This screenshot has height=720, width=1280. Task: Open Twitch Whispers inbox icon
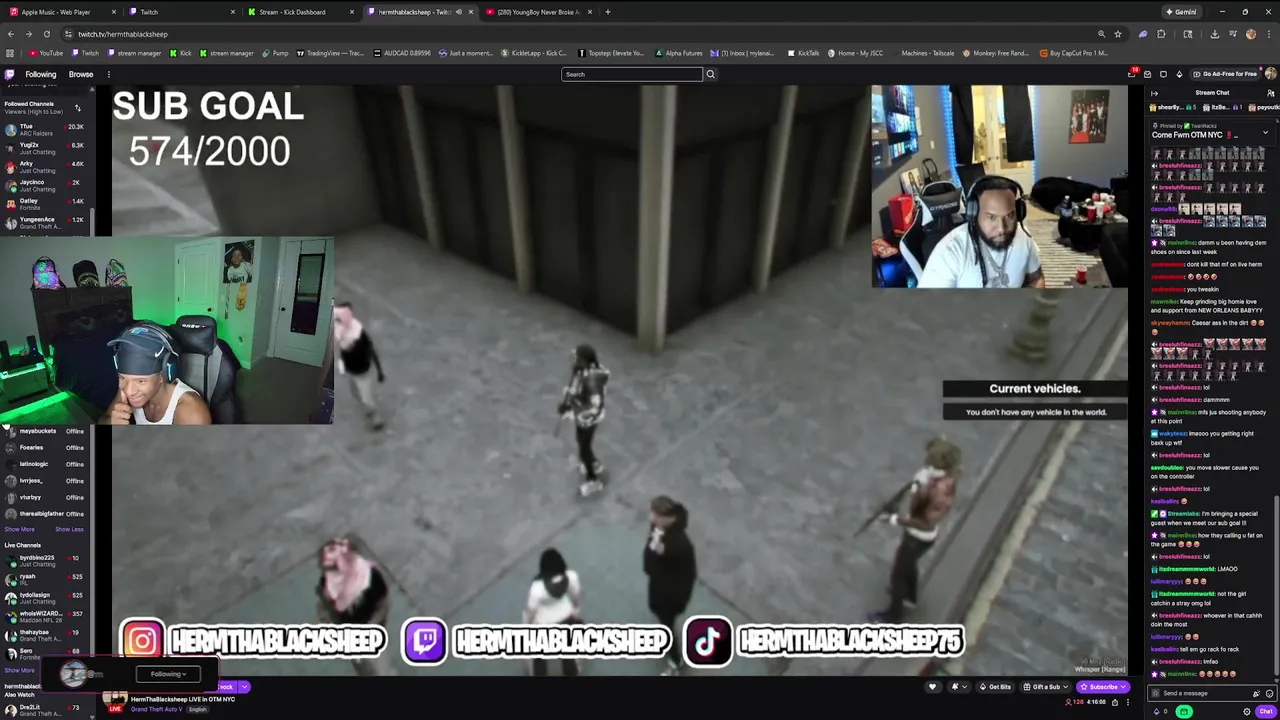(x=1148, y=74)
